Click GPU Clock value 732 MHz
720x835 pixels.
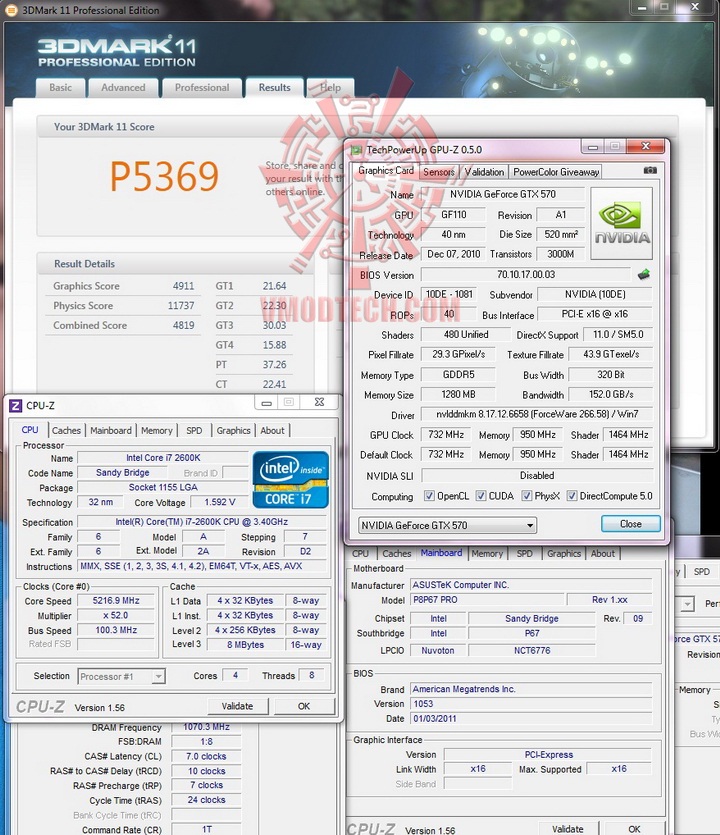pos(446,435)
